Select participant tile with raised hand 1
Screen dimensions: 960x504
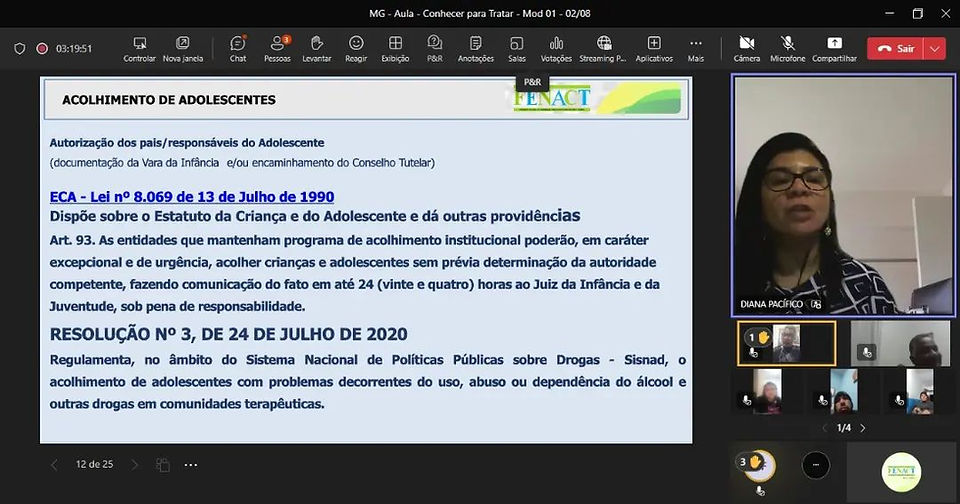(787, 344)
